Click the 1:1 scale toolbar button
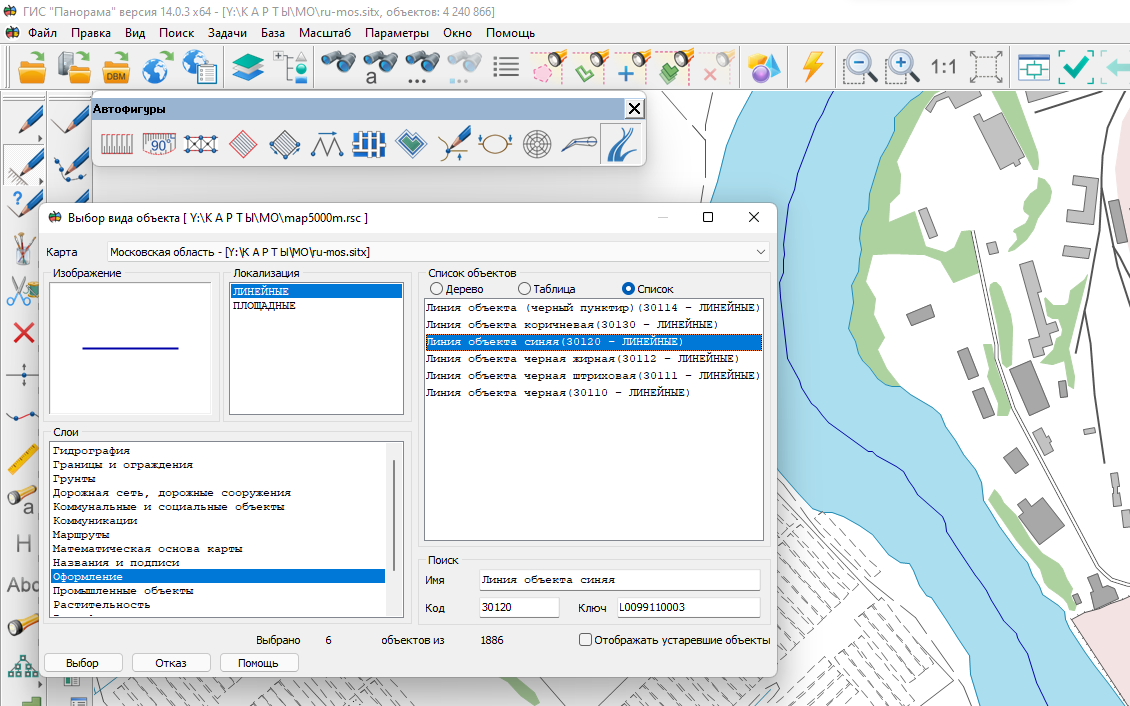Screen dimensions: 1130x706 943,68
